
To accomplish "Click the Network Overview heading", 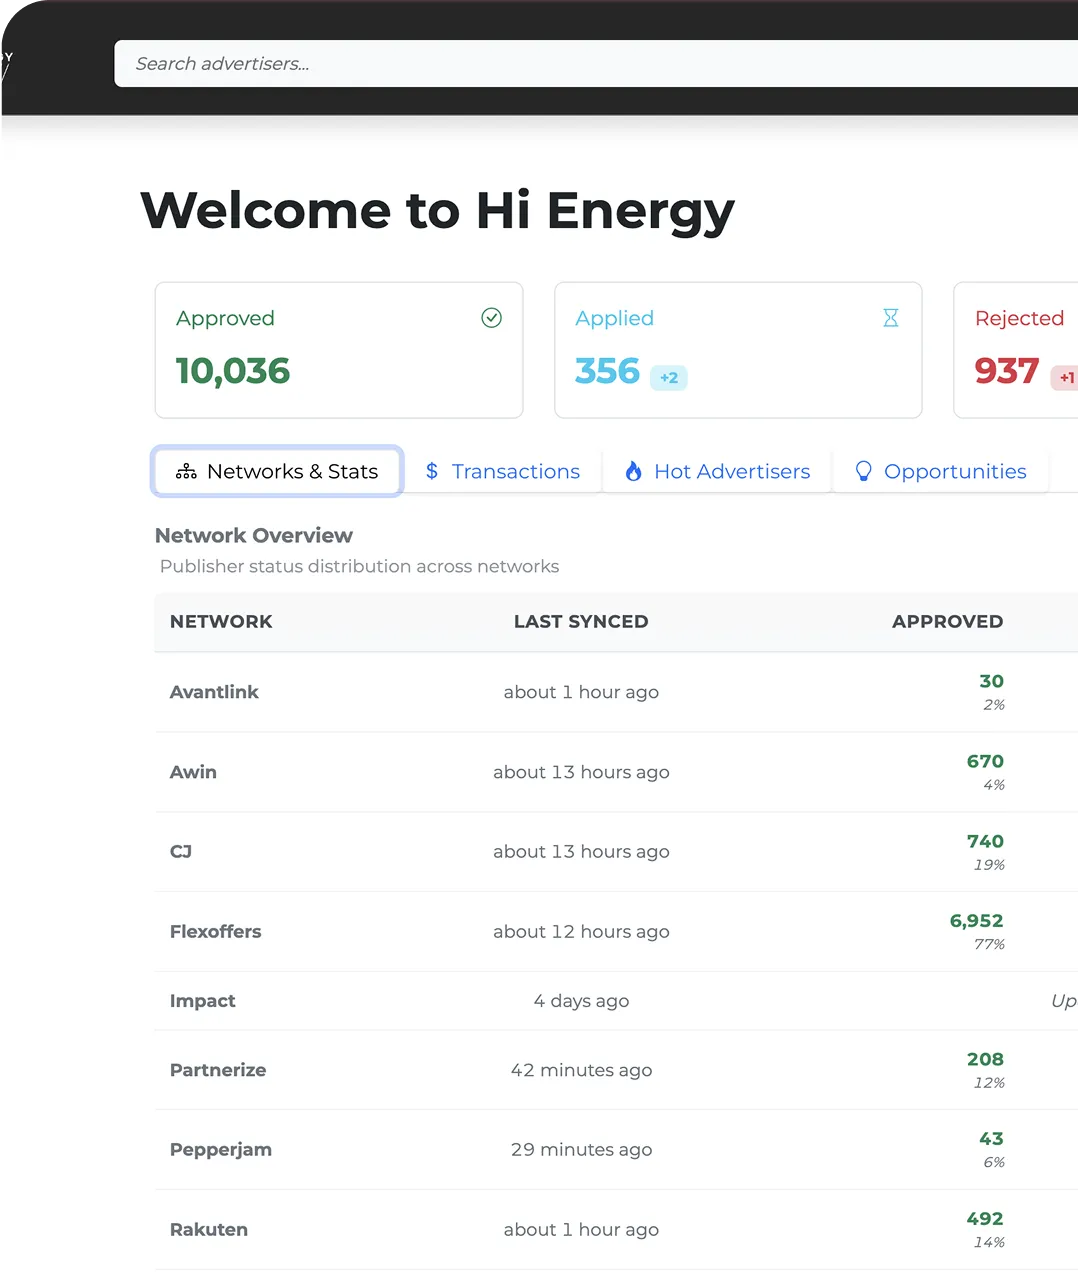I will (x=254, y=536).
